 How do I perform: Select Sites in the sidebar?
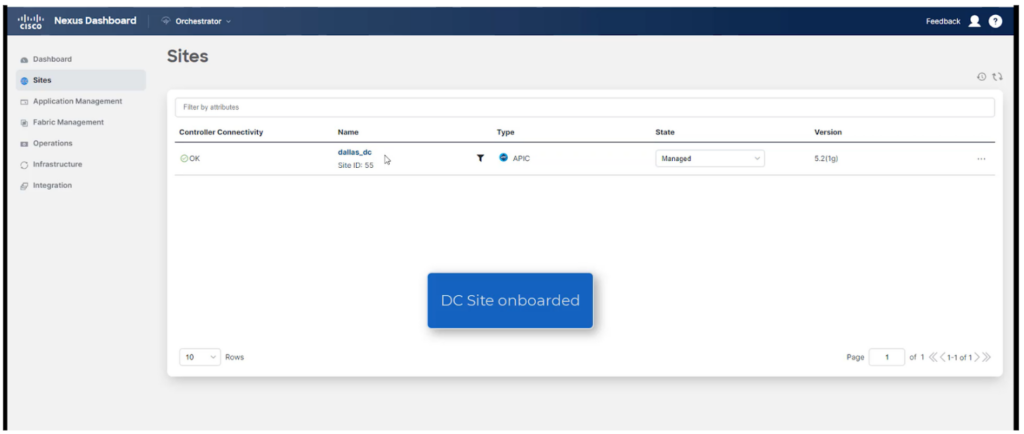[x=81, y=80]
